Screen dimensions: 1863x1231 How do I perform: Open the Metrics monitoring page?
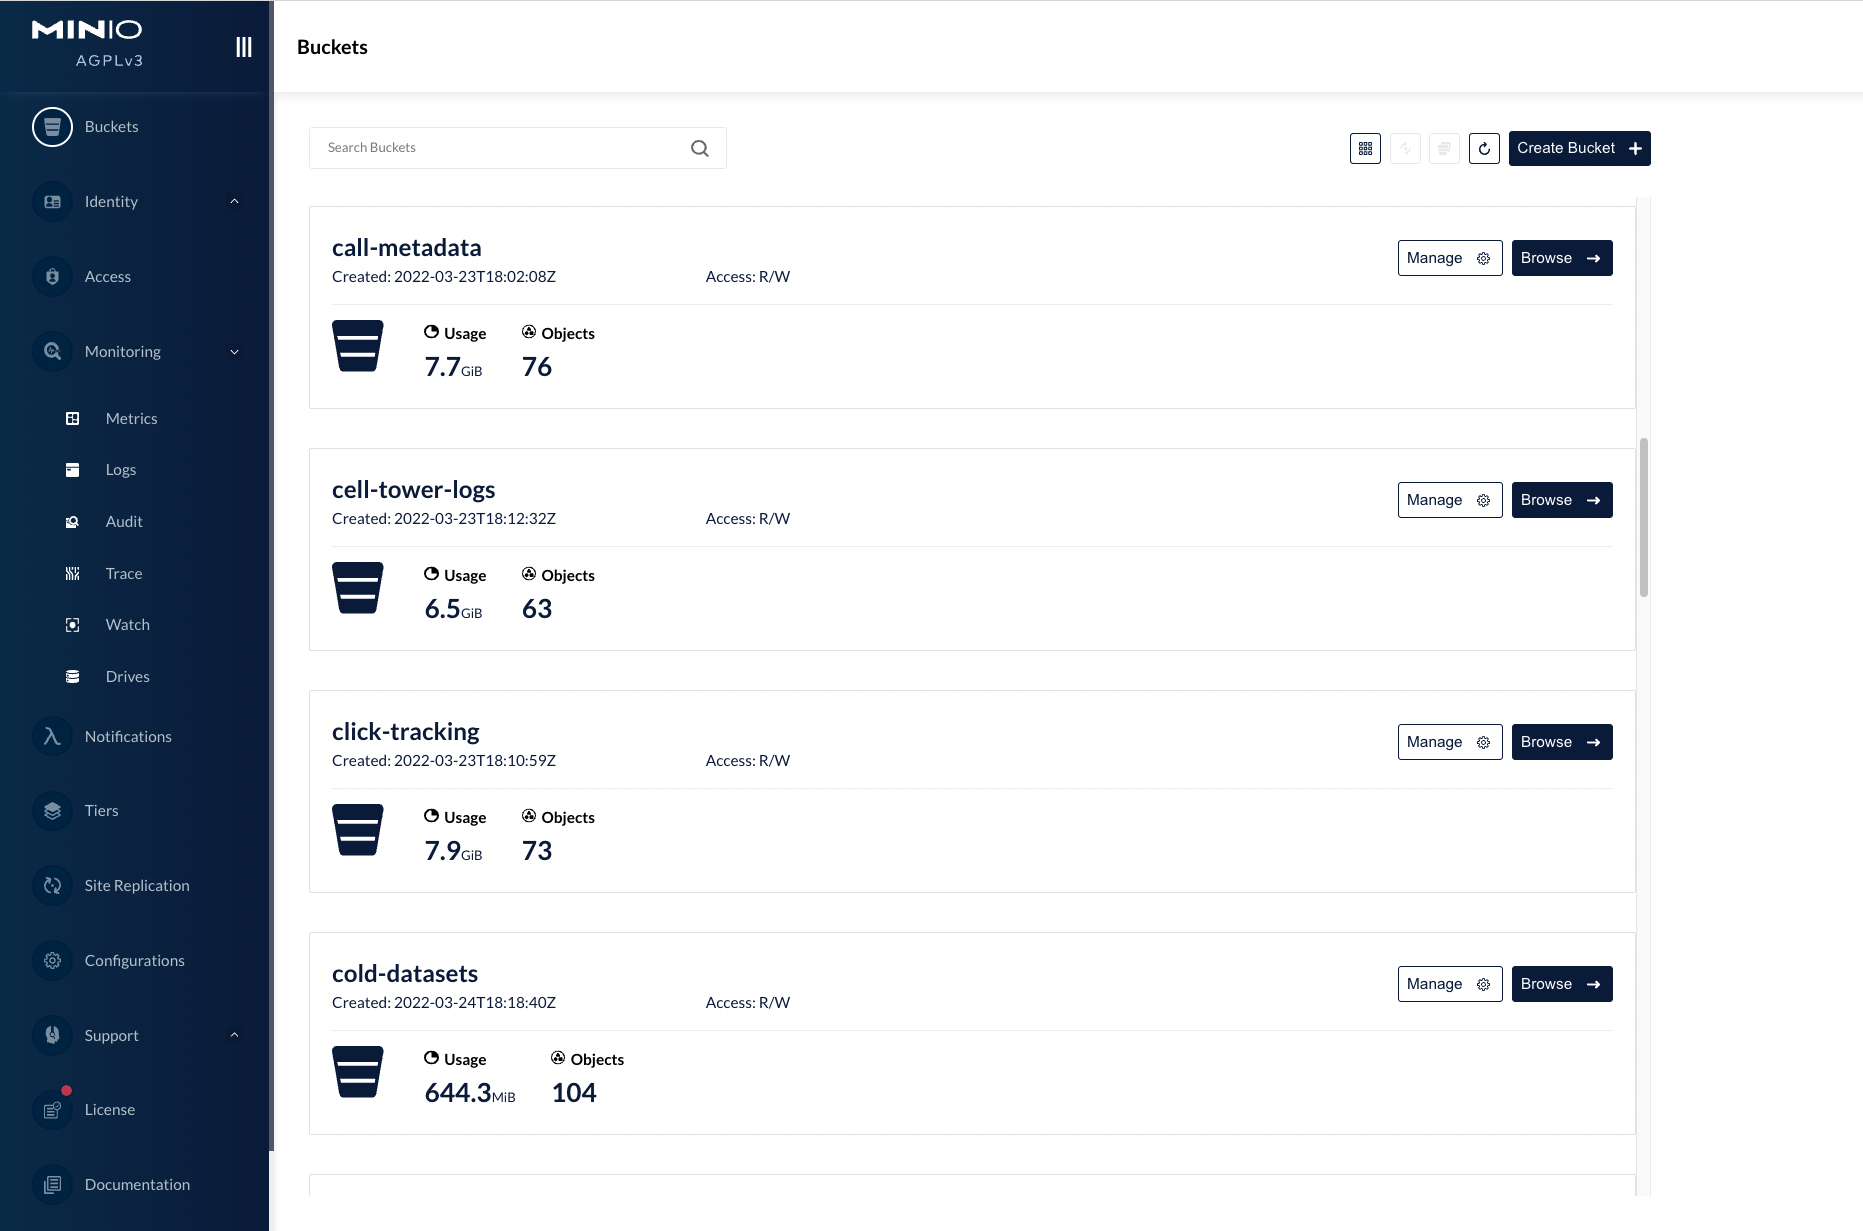pos(131,418)
